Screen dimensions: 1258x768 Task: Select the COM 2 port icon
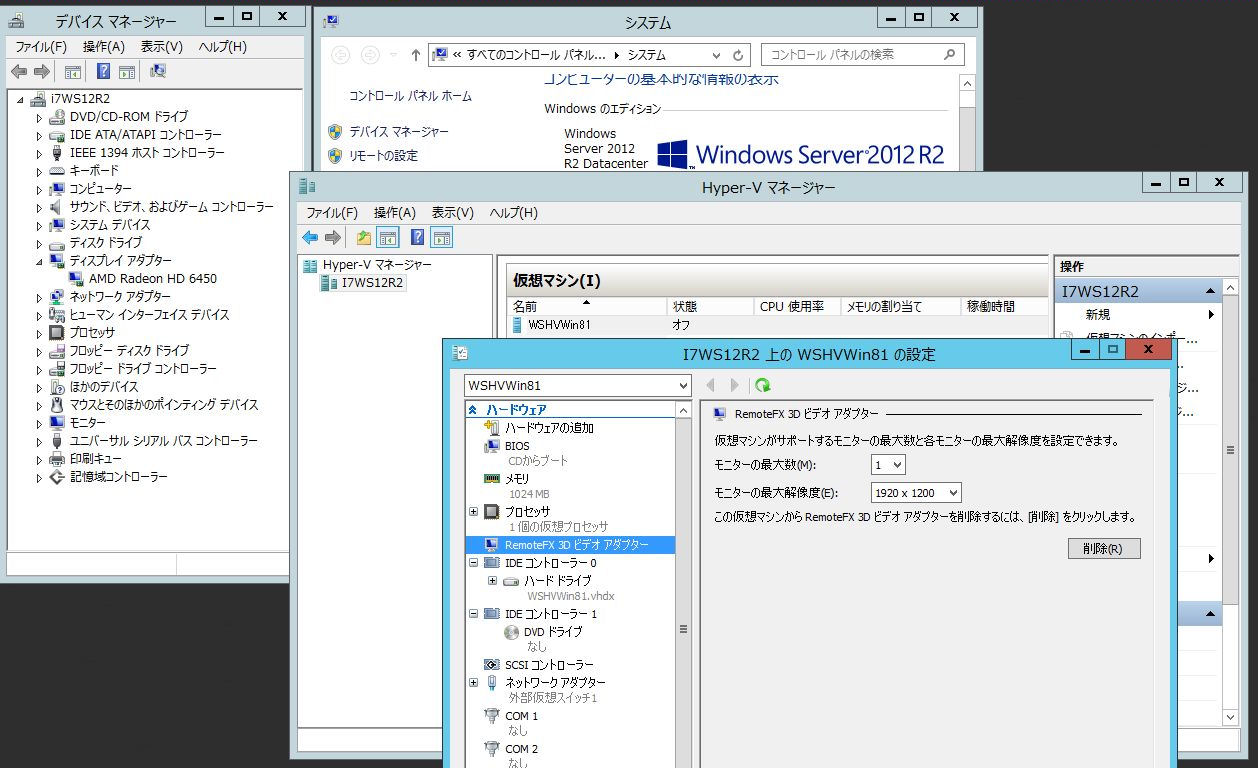click(492, 749)
